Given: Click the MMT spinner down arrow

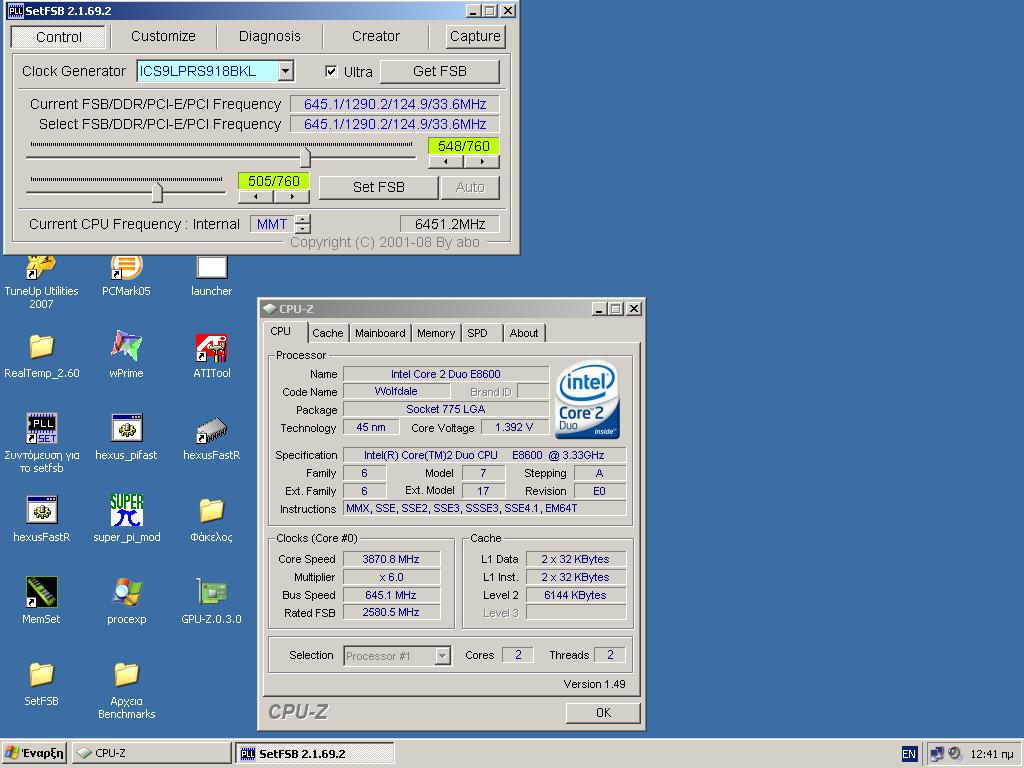Looking at the screenshot, I should 302,229.
